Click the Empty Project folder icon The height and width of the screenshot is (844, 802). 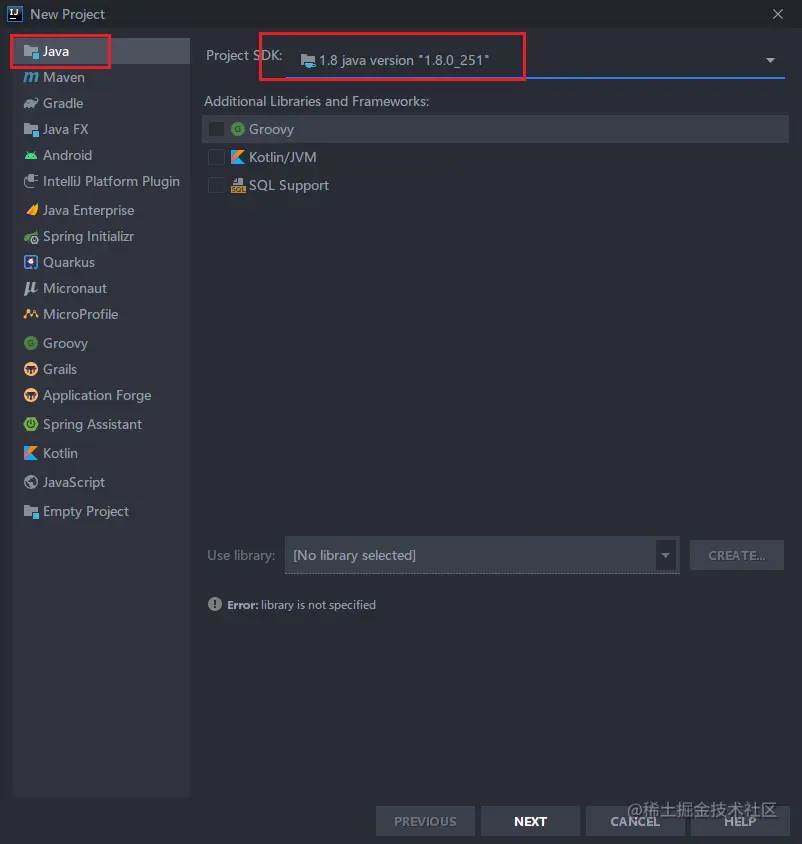tap(31, 511)
